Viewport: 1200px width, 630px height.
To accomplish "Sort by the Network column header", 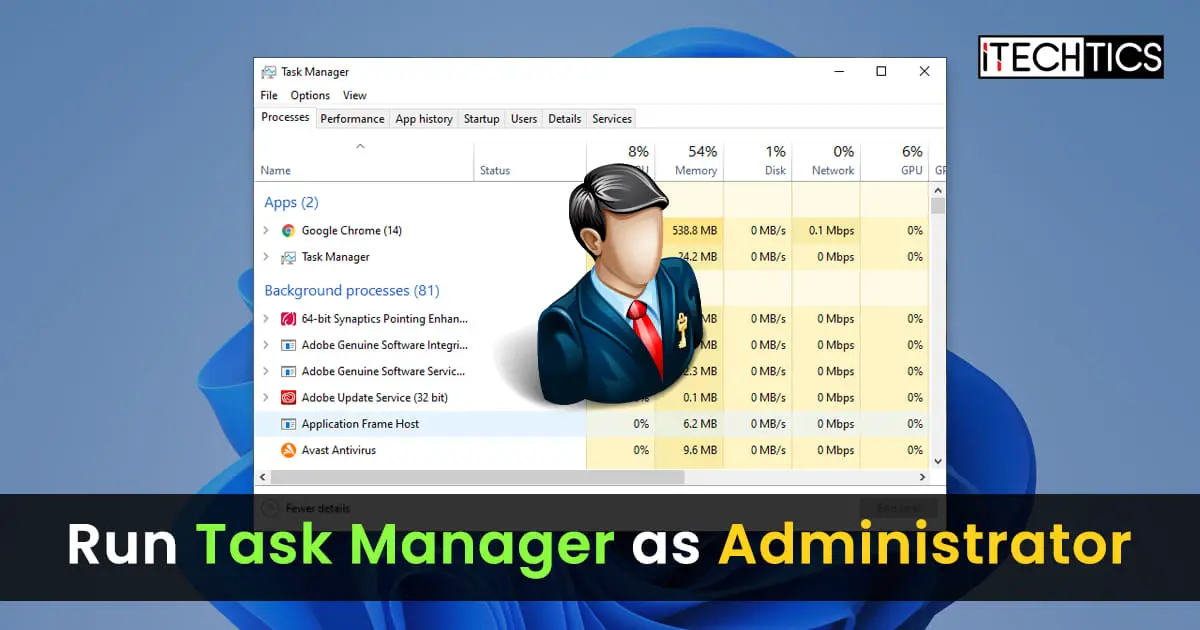I will pos(826,161).
